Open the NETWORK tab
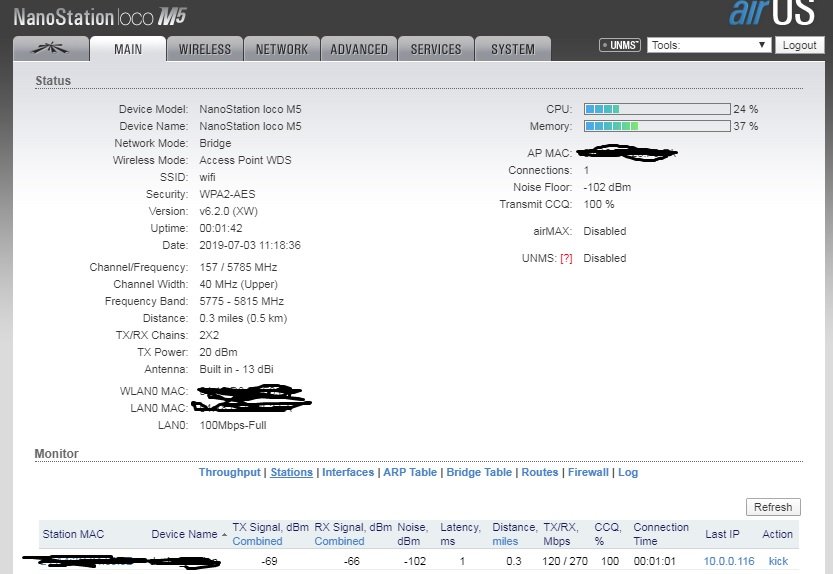The width and height of the screenshot is (833, 574). coord(282,49)
